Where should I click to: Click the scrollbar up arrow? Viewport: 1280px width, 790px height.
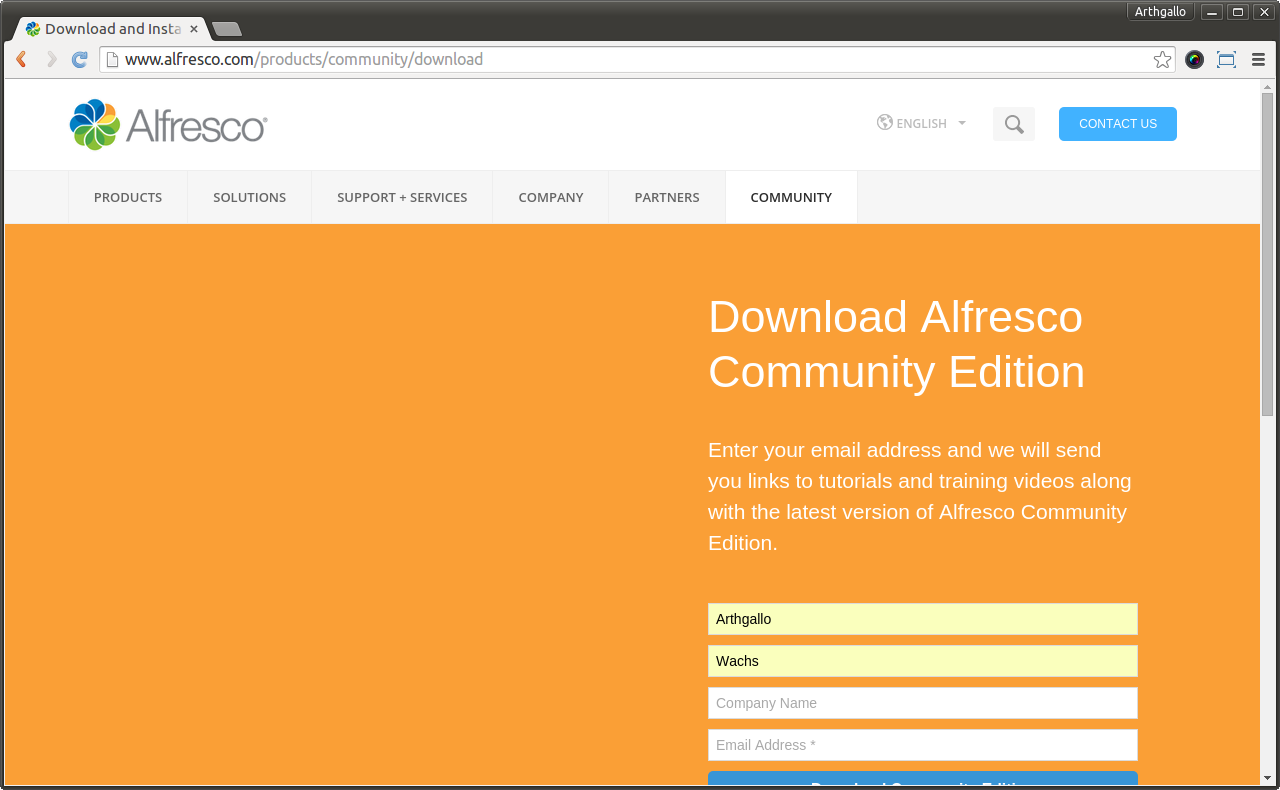1267,86
